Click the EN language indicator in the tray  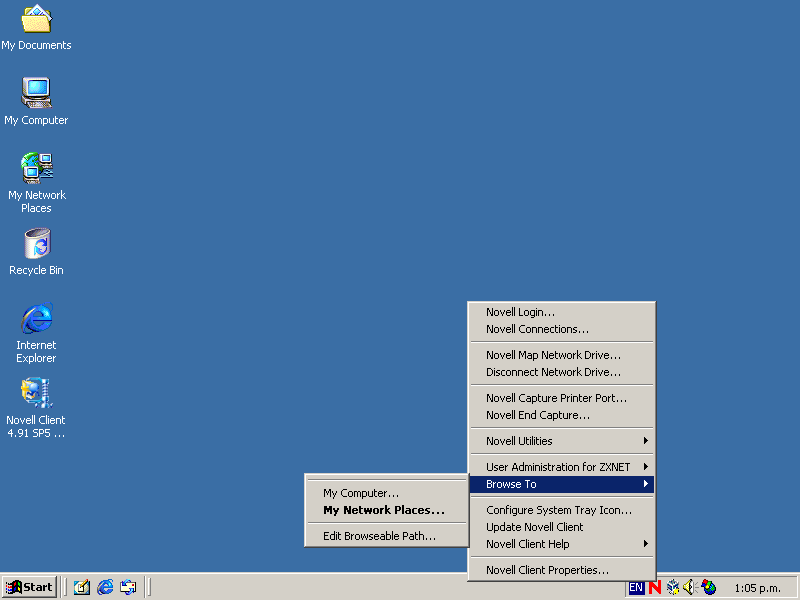pos(636,587)
